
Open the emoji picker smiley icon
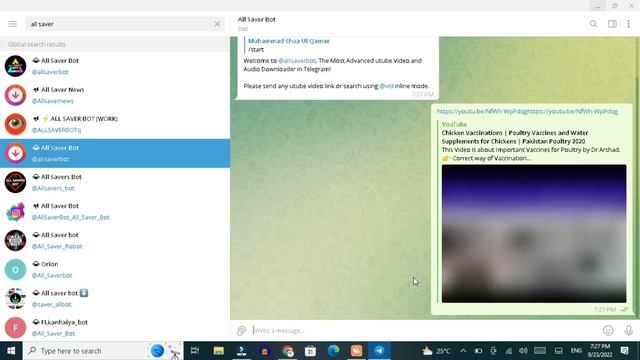click(x=608, y=330)
